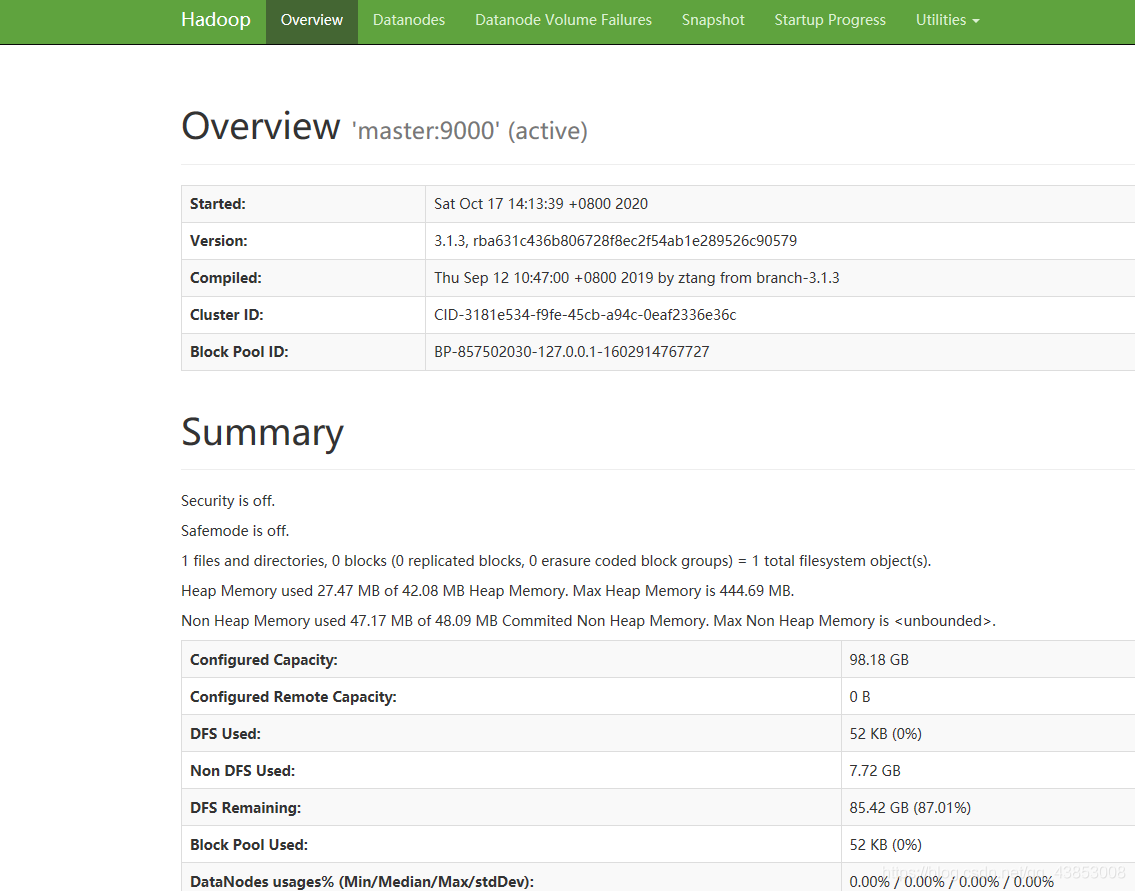Click the Summary section heading
This screenshot has width=1135, height=891.
click(x=262, y=432)
